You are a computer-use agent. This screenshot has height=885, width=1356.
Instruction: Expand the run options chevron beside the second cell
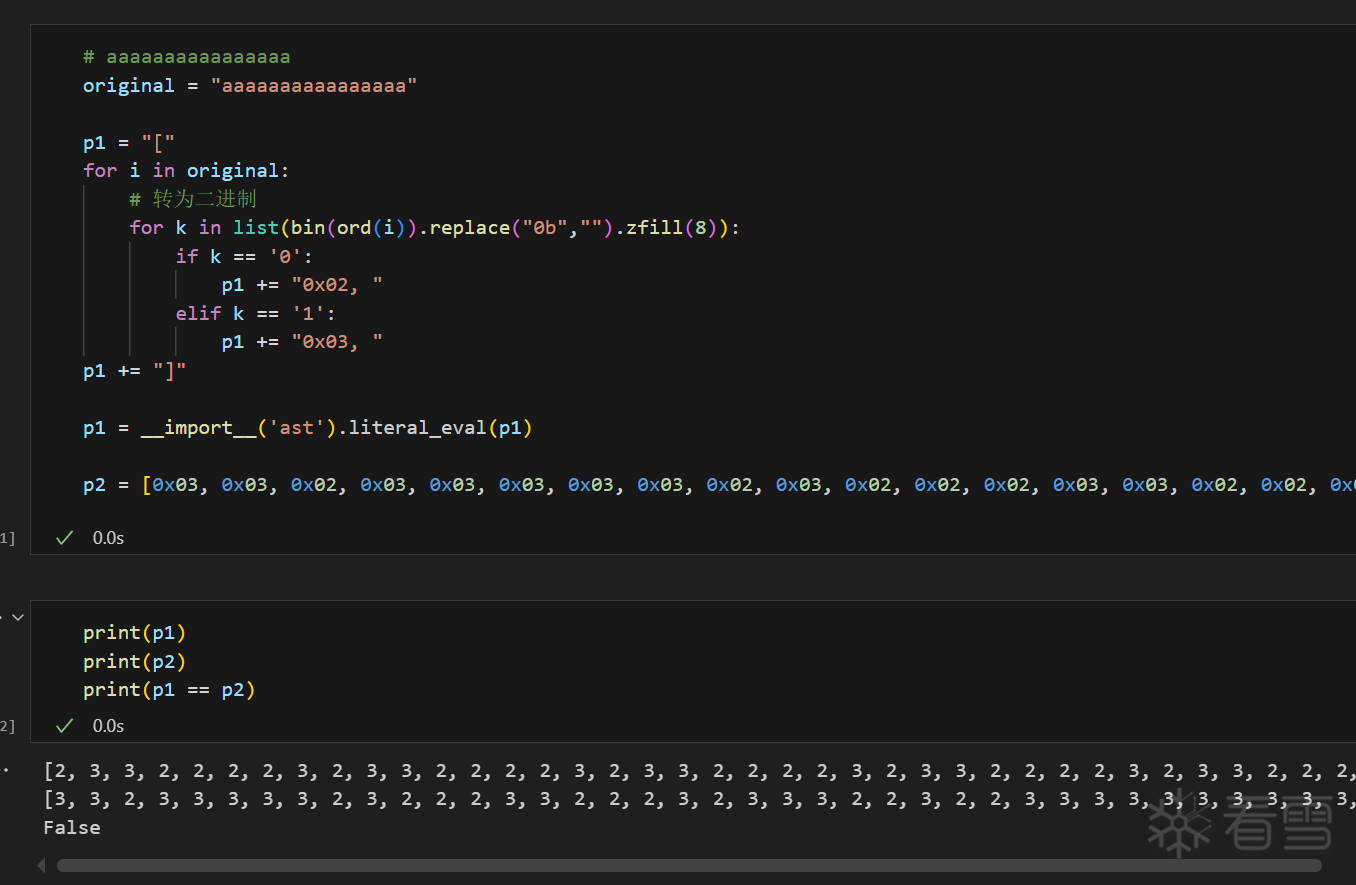point(17,618)
